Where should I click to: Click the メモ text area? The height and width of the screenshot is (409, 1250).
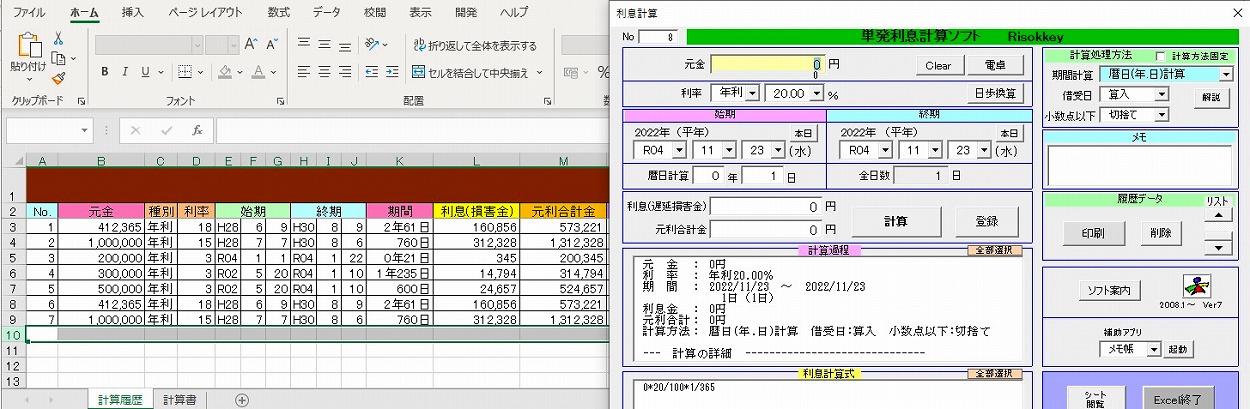pyautogui.click(x=1138, y=166)
